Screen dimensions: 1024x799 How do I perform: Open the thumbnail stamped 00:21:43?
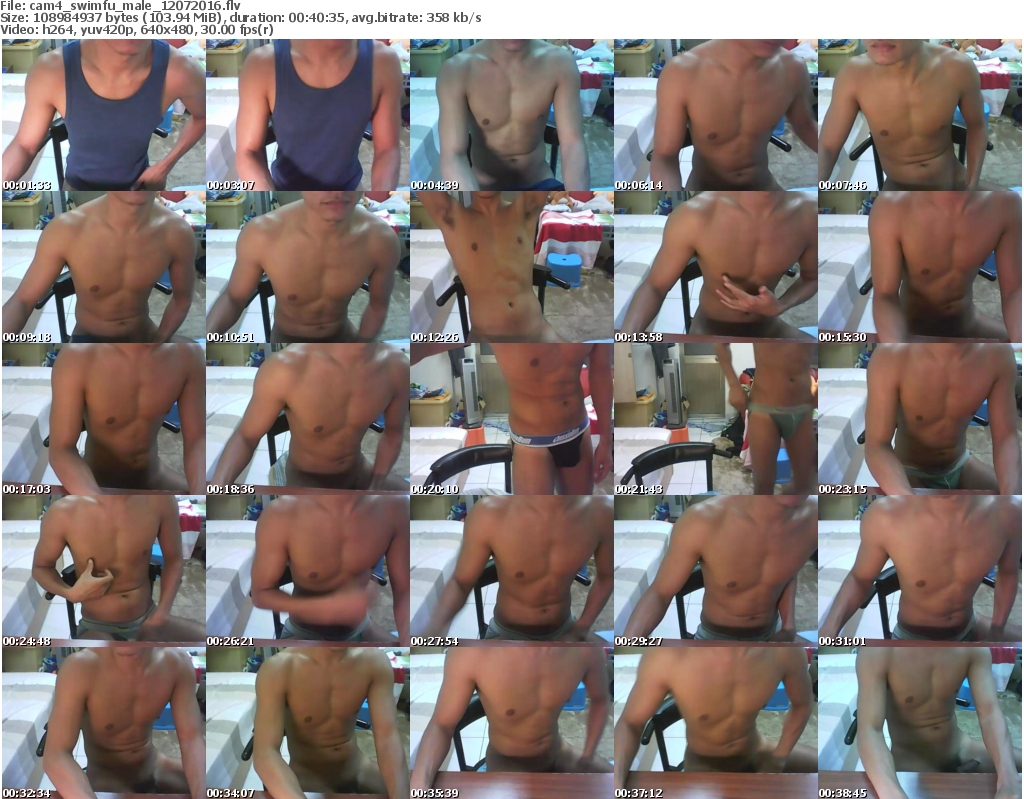coord(716,419)
